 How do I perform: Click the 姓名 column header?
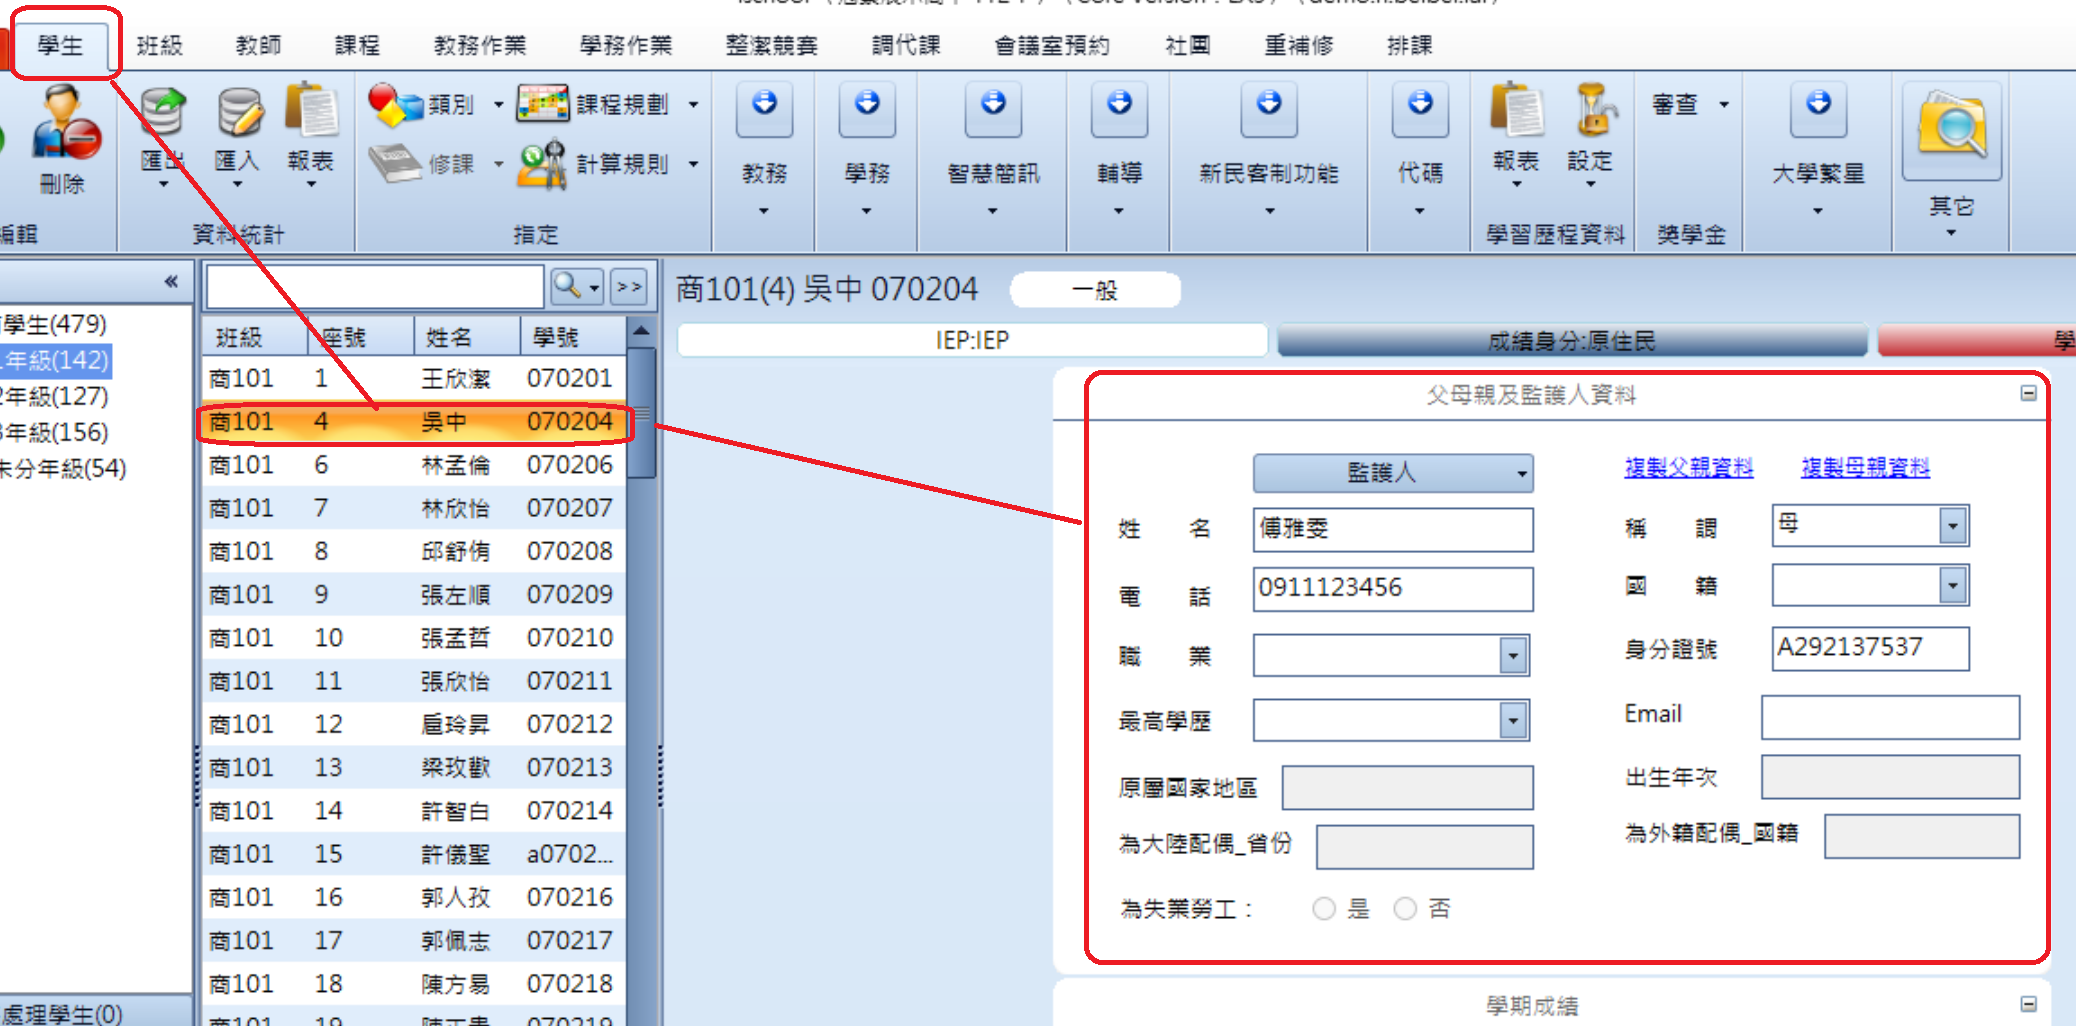coord(467,337)
